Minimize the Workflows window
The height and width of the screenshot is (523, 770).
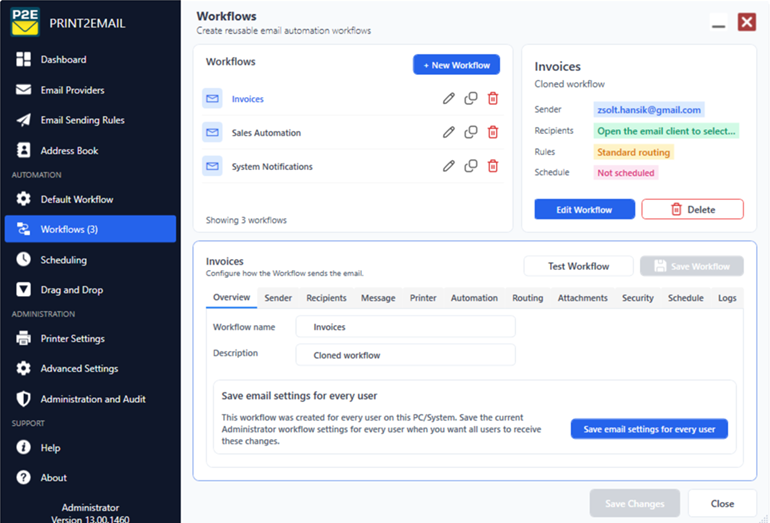(x=718, y=23)
